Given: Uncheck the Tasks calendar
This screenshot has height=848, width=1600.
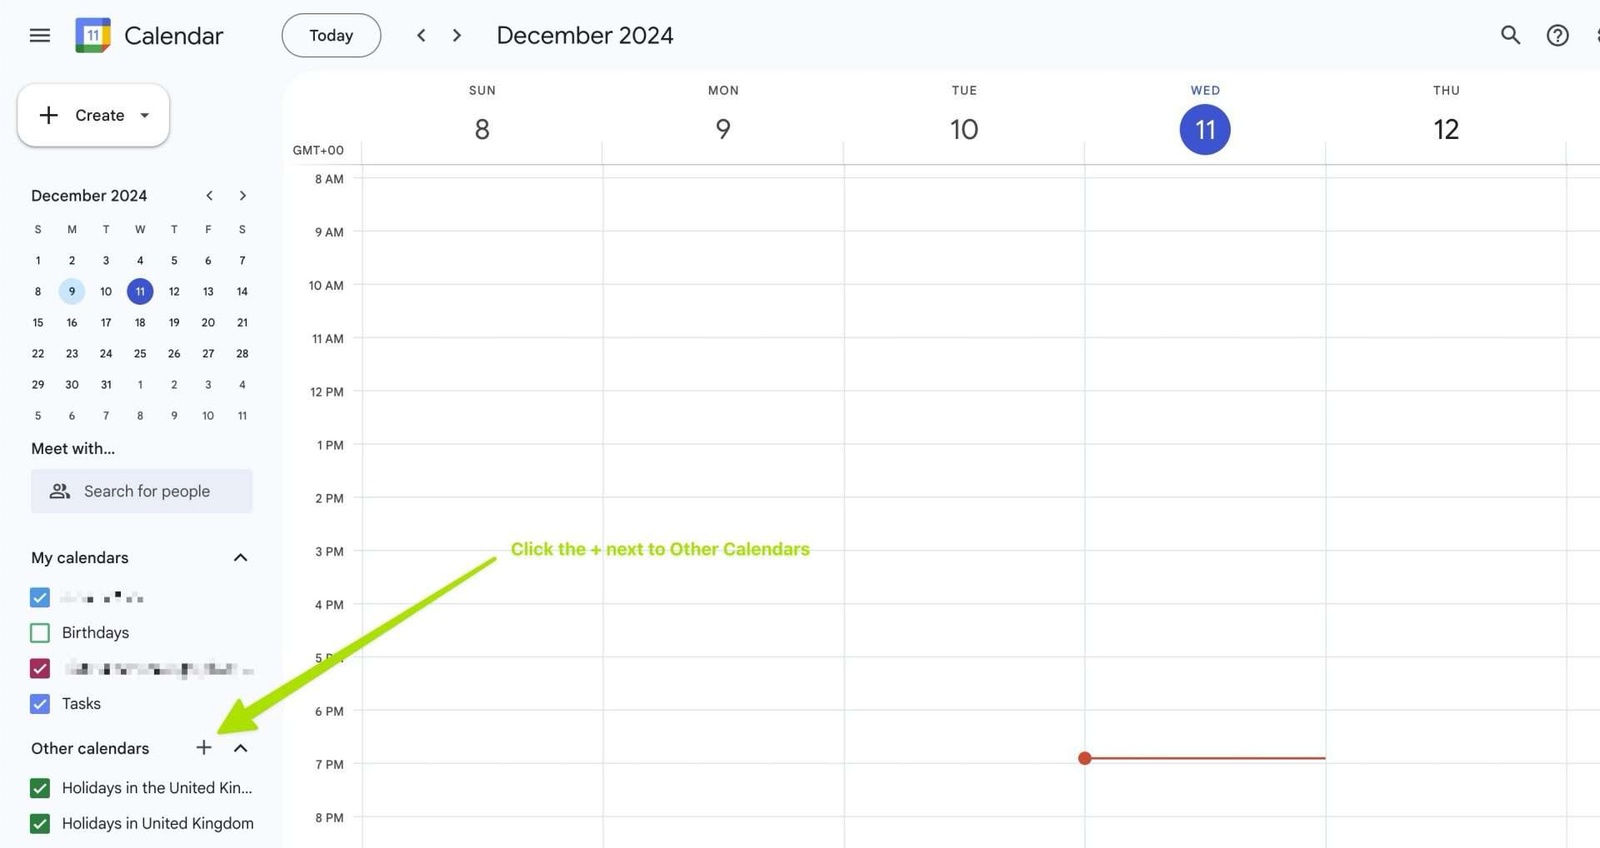Looking at the screenshot, I should tap(39, 703).
